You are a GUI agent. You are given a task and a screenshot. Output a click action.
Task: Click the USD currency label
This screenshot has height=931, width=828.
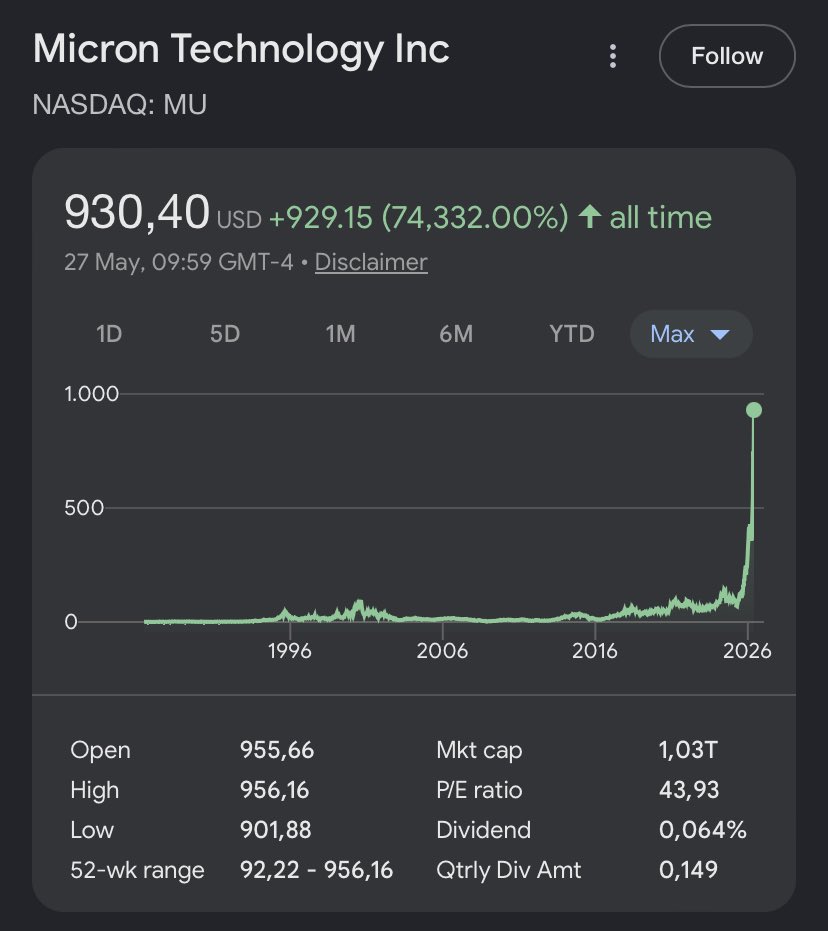(239, 220)
